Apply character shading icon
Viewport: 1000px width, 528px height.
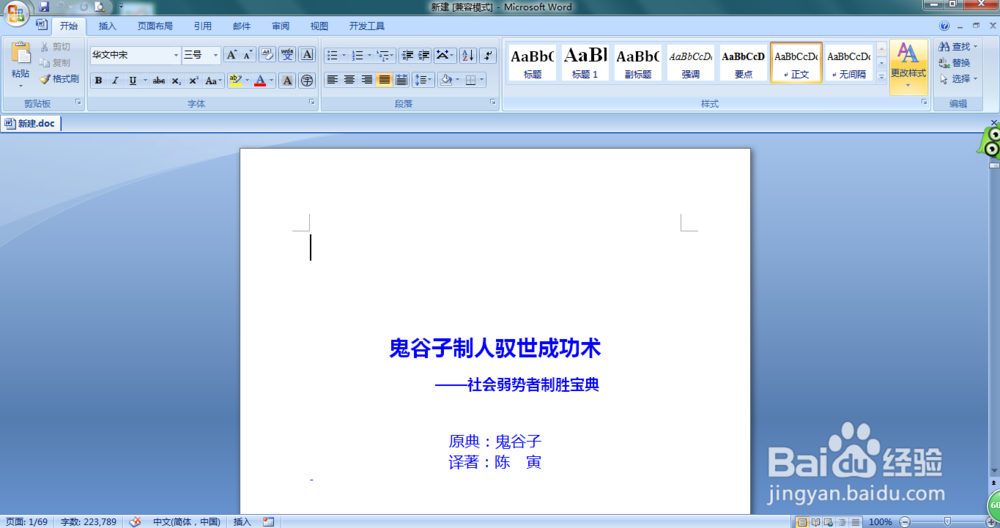[x=287, y=81]
